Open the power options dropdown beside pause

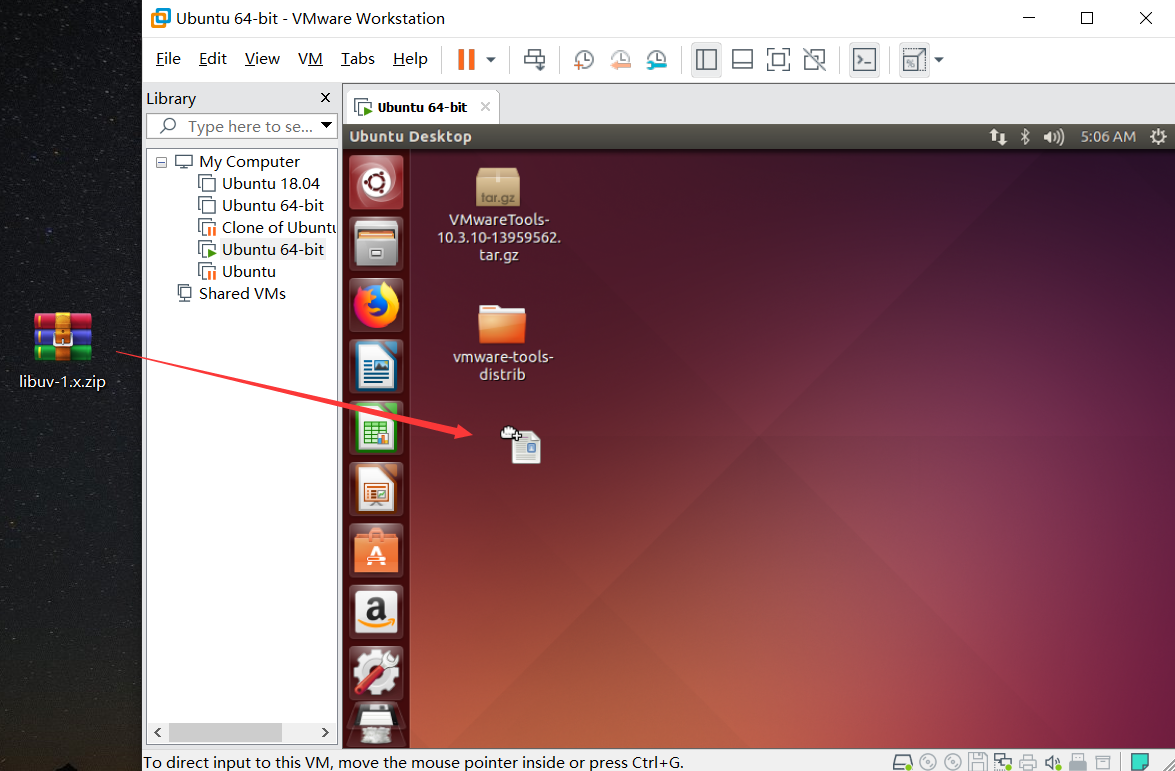[x=491, y=59]
